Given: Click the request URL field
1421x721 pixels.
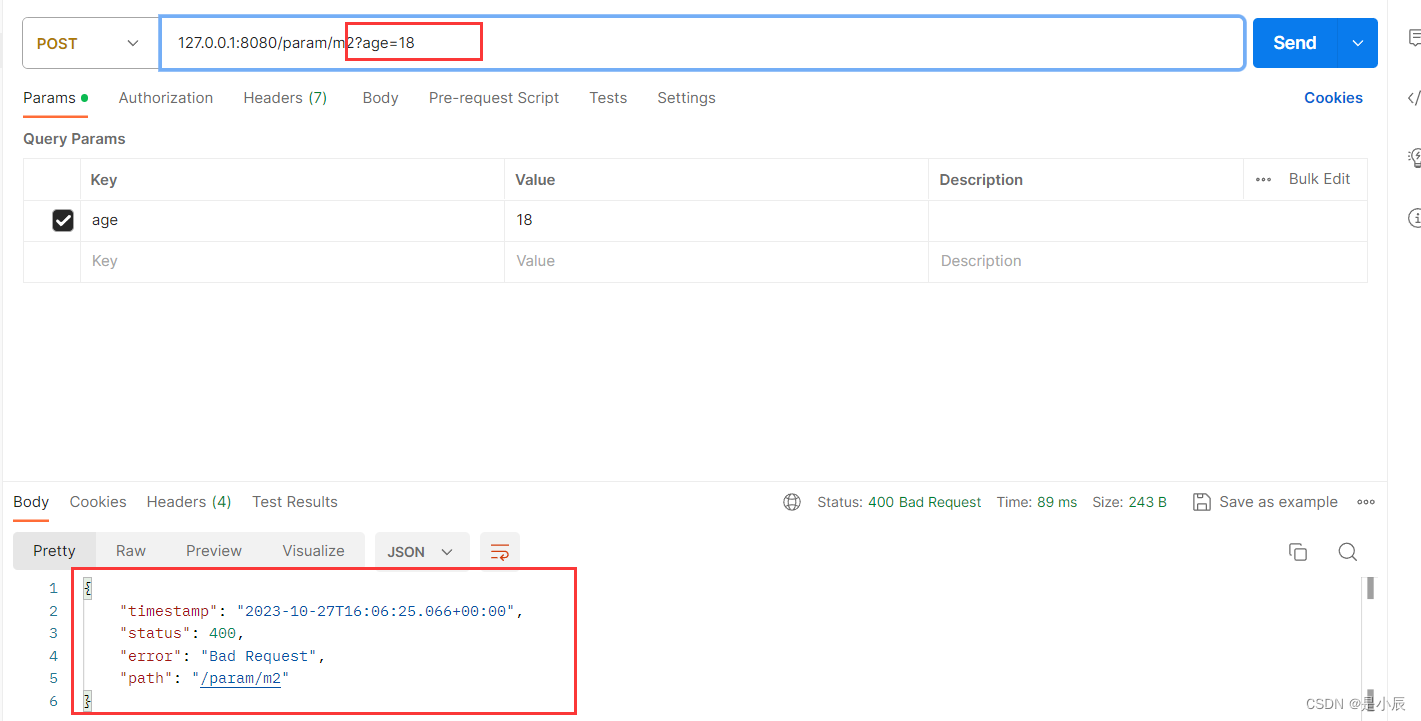Looking at the screenshot, I should click(702, 43).
